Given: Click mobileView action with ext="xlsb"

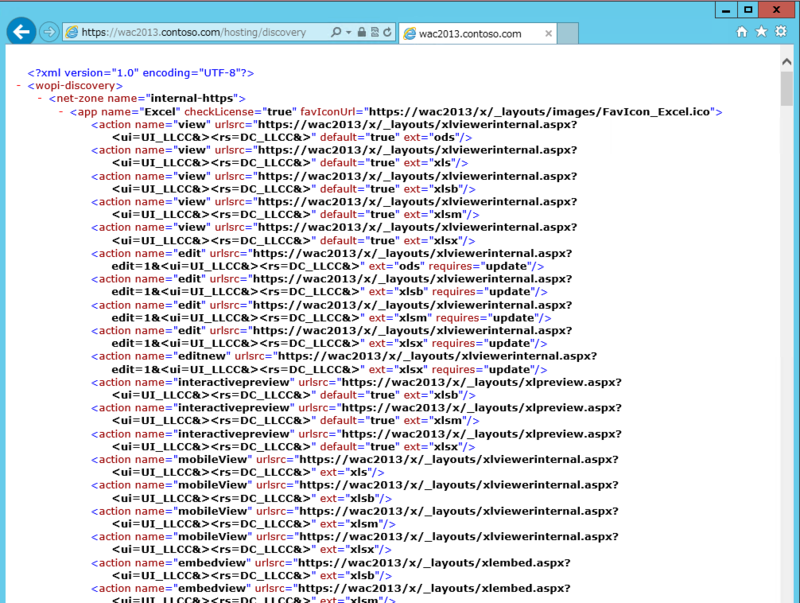Looking at the screenshot, I should tap(355, 491).
